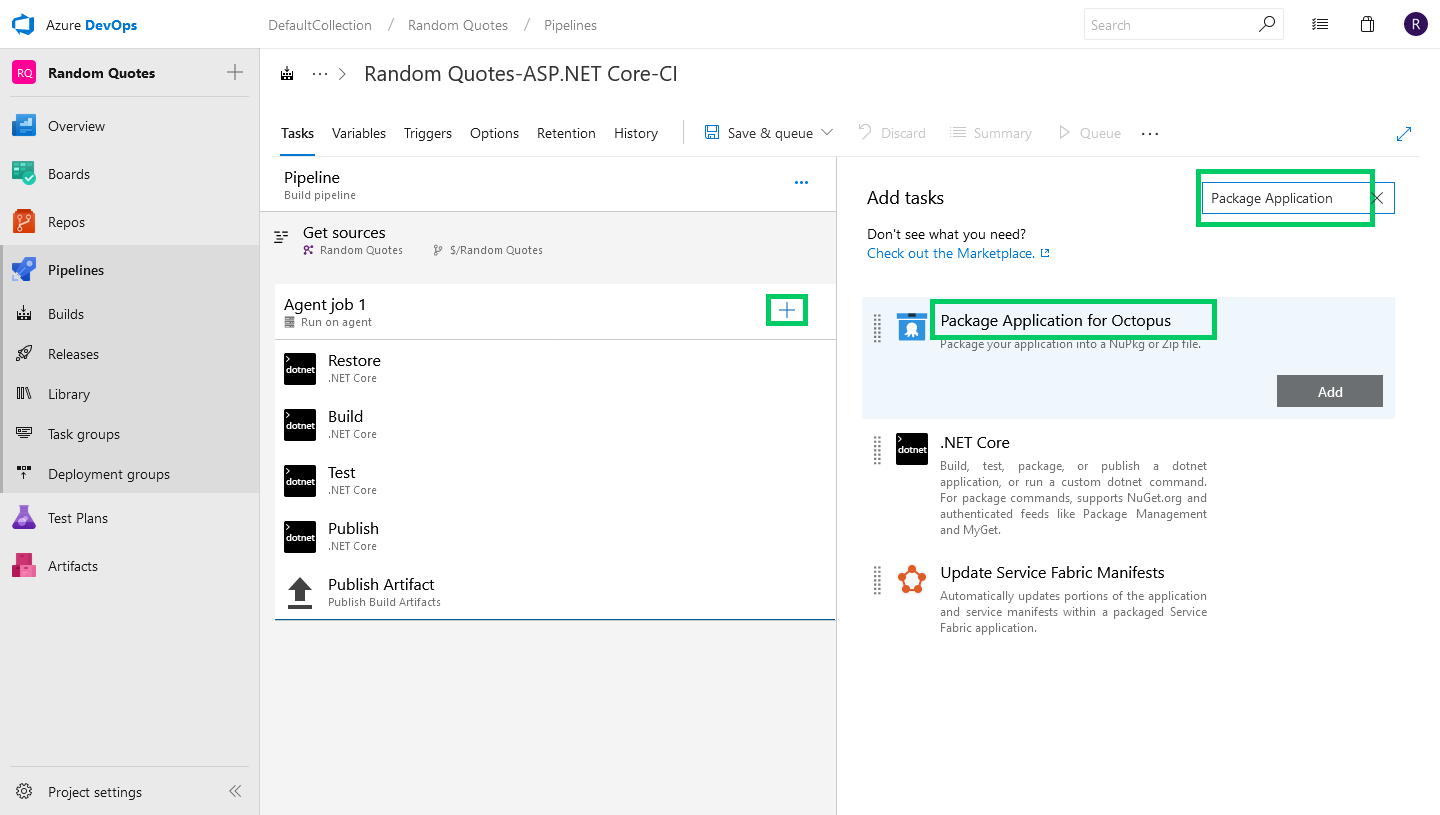
Task: Open the Test Plans flask icon
Action: [24, 518]
